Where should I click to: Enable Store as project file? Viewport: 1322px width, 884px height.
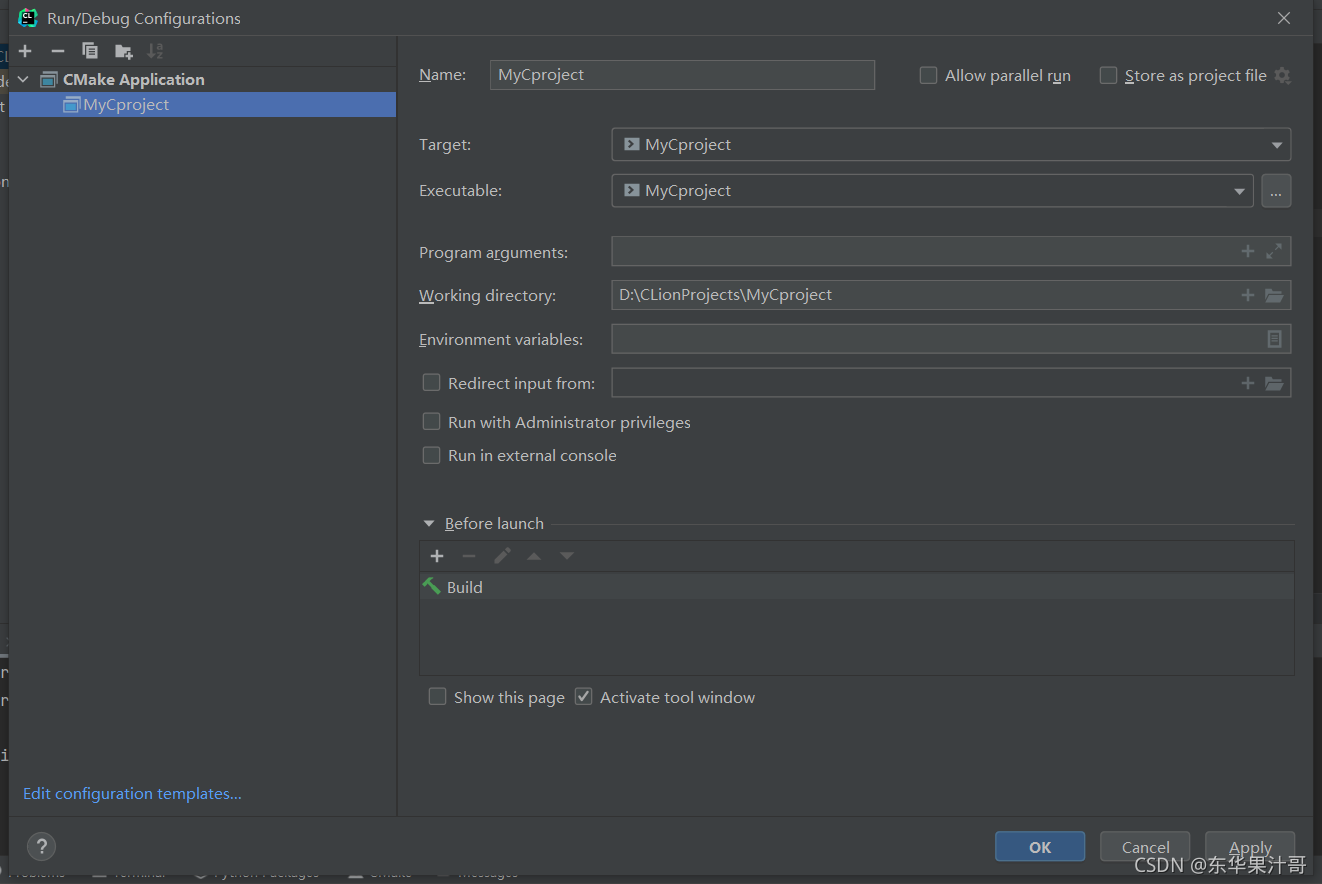point(1108,75)
